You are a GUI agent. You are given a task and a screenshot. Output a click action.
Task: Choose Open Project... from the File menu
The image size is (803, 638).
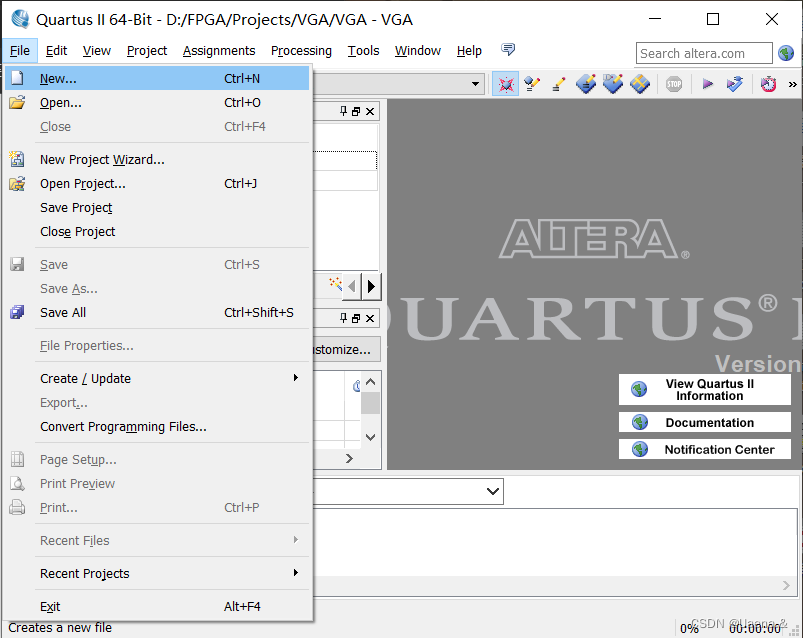[x=157, y=183]
